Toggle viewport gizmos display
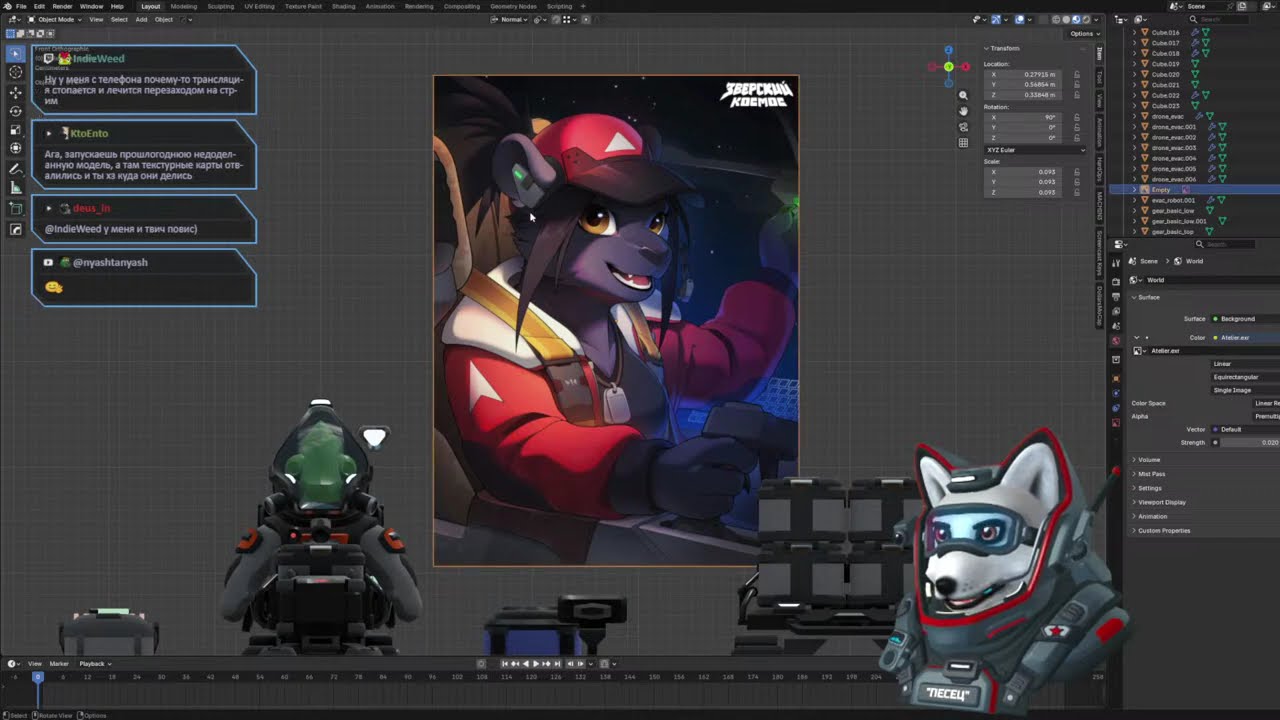Viewport: 1280px width, 720px height. 996,19
